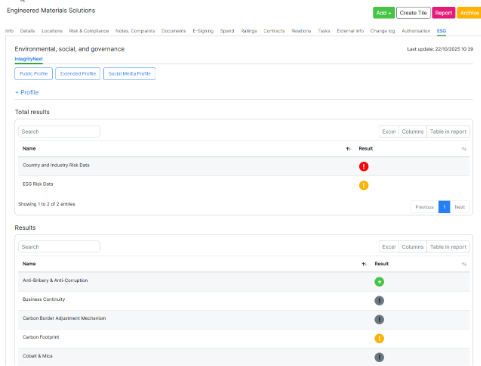Select the Business Continuity row name

(x=44, y=299)
